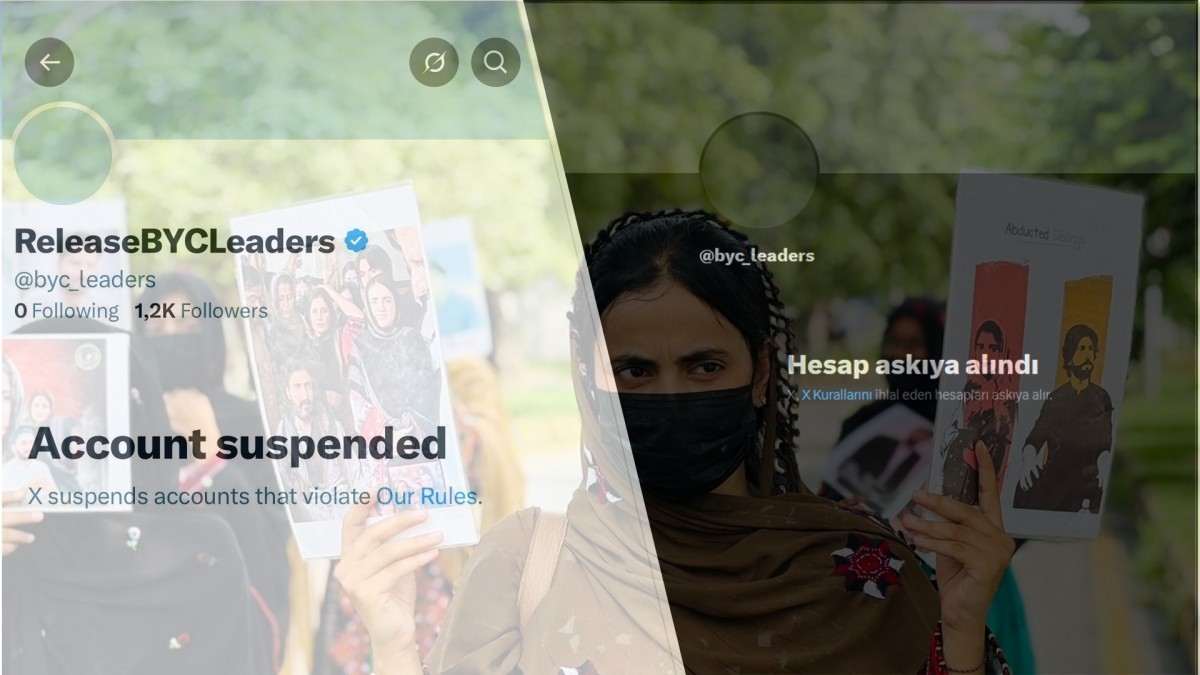Click the Account suspended heading

(237, 444)
